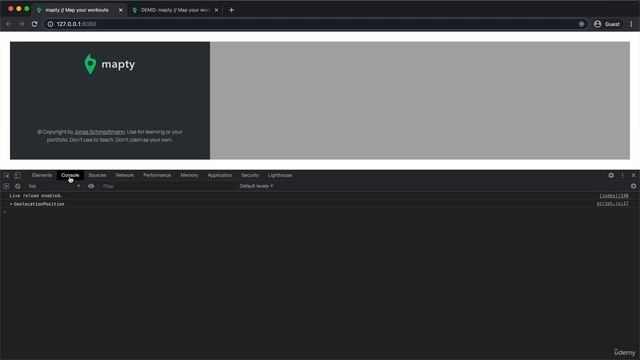
Task: Open the JavaScript context dropdown showing top
Action: pyautogui.click(x=54, y=186)
